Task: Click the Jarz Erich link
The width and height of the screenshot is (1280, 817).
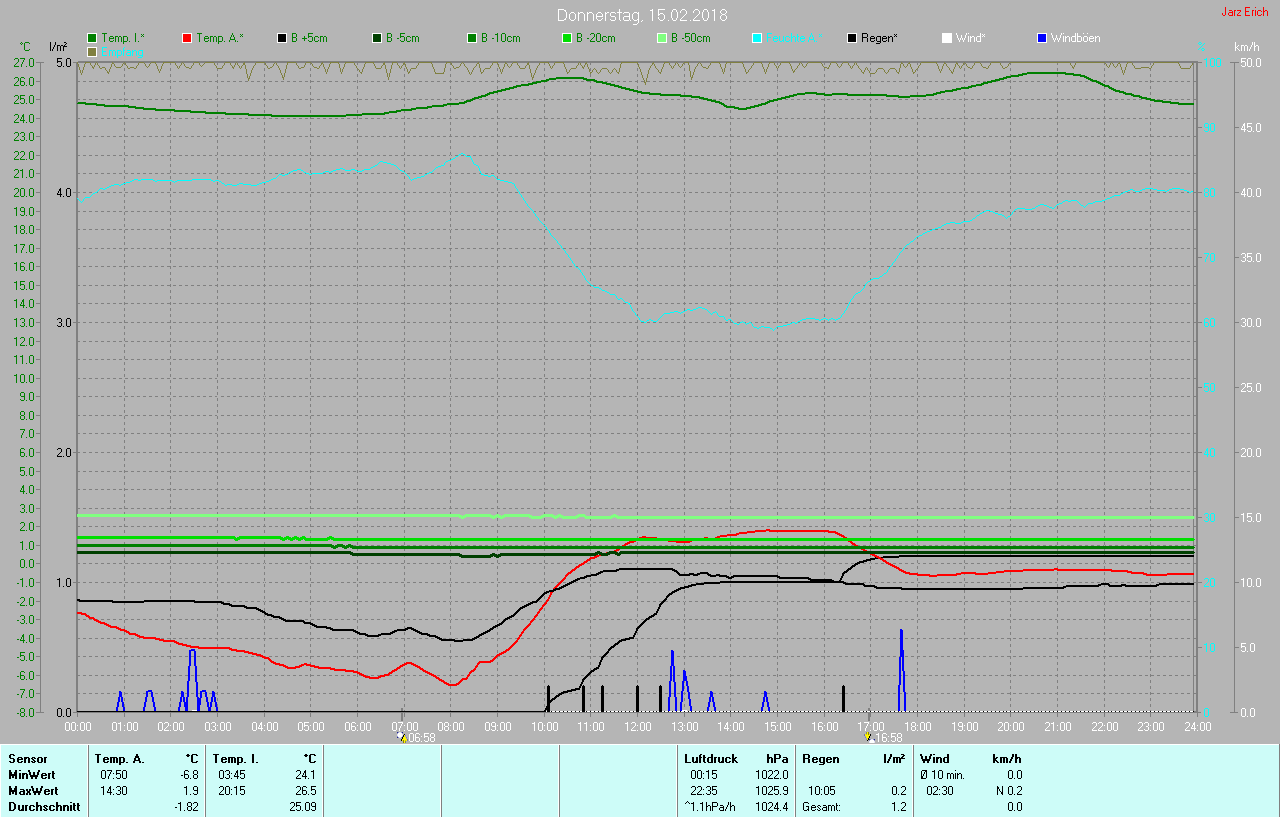Action: click(x=1245, y=12)
